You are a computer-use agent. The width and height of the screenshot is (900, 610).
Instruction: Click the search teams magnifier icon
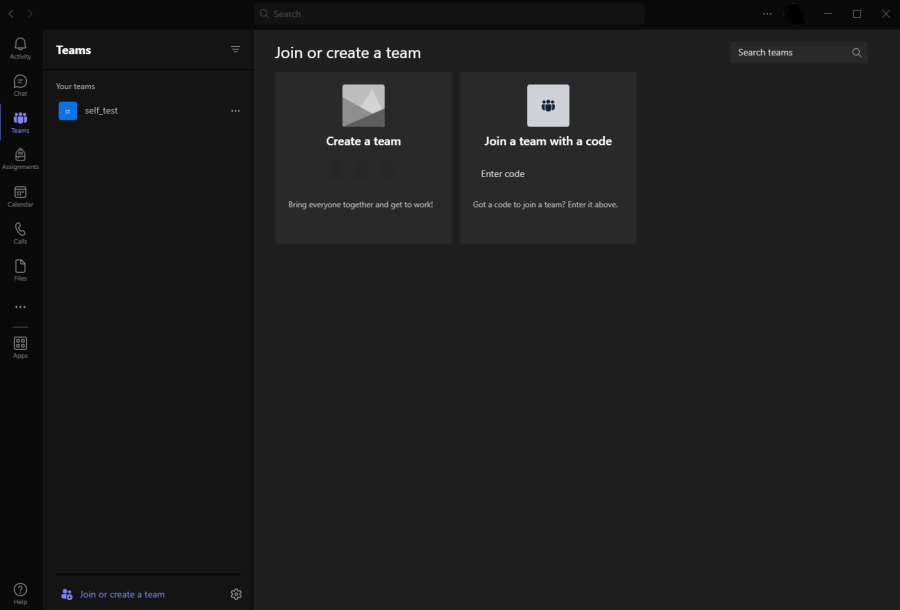coord(856,53)
